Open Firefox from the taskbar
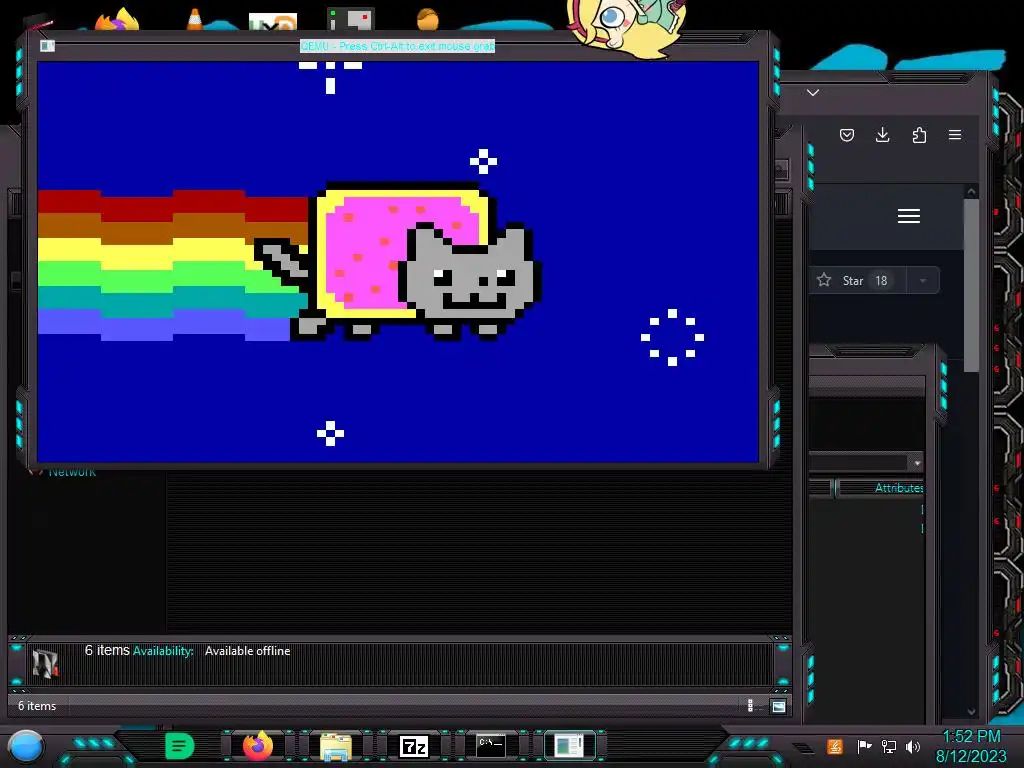The height and width of the screenshot is (768, 1024). click(257, 746)
